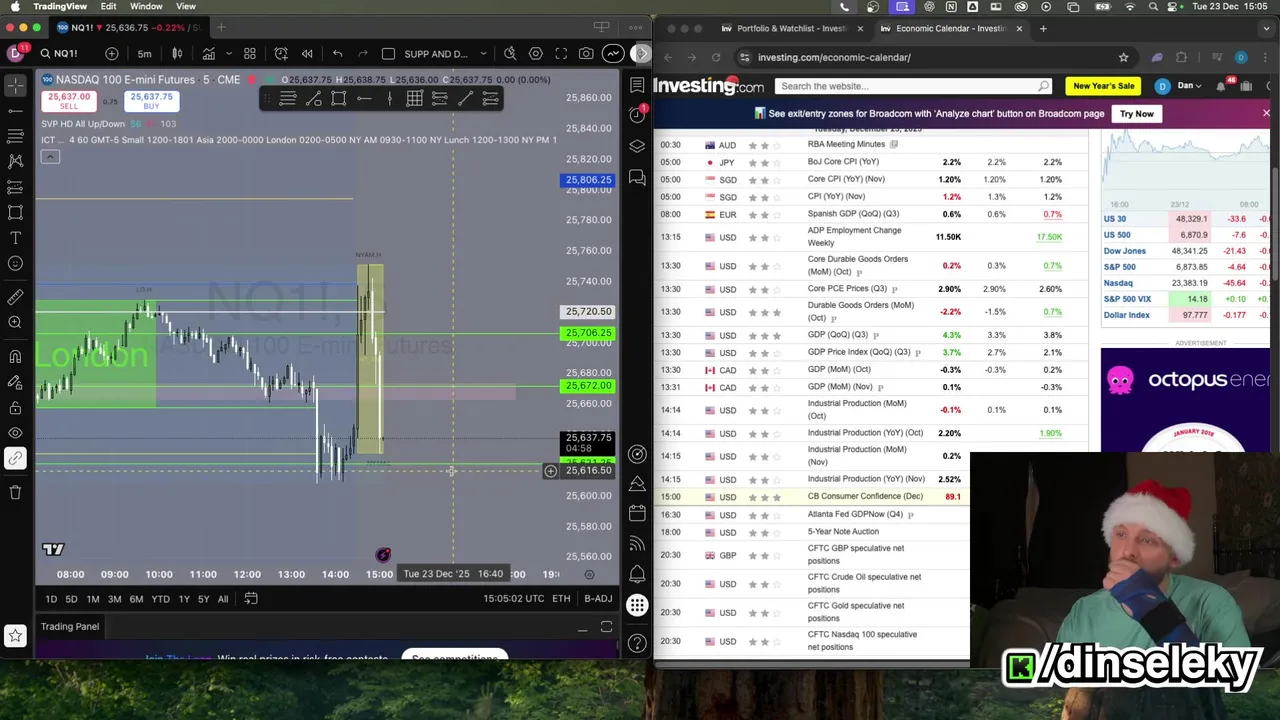Open the 15:05:02 UTC timezone menu

click(x=513, y=599)
